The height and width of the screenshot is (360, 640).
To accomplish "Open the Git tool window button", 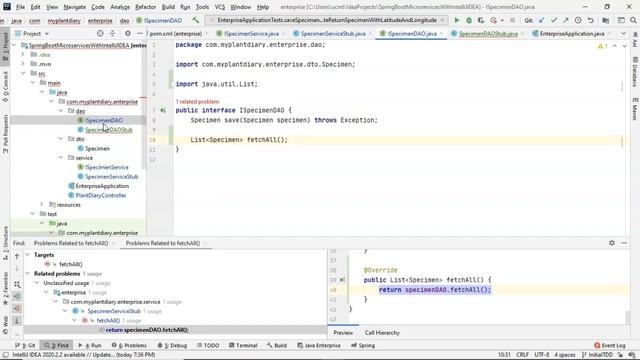I will click(x=25, y=345).
